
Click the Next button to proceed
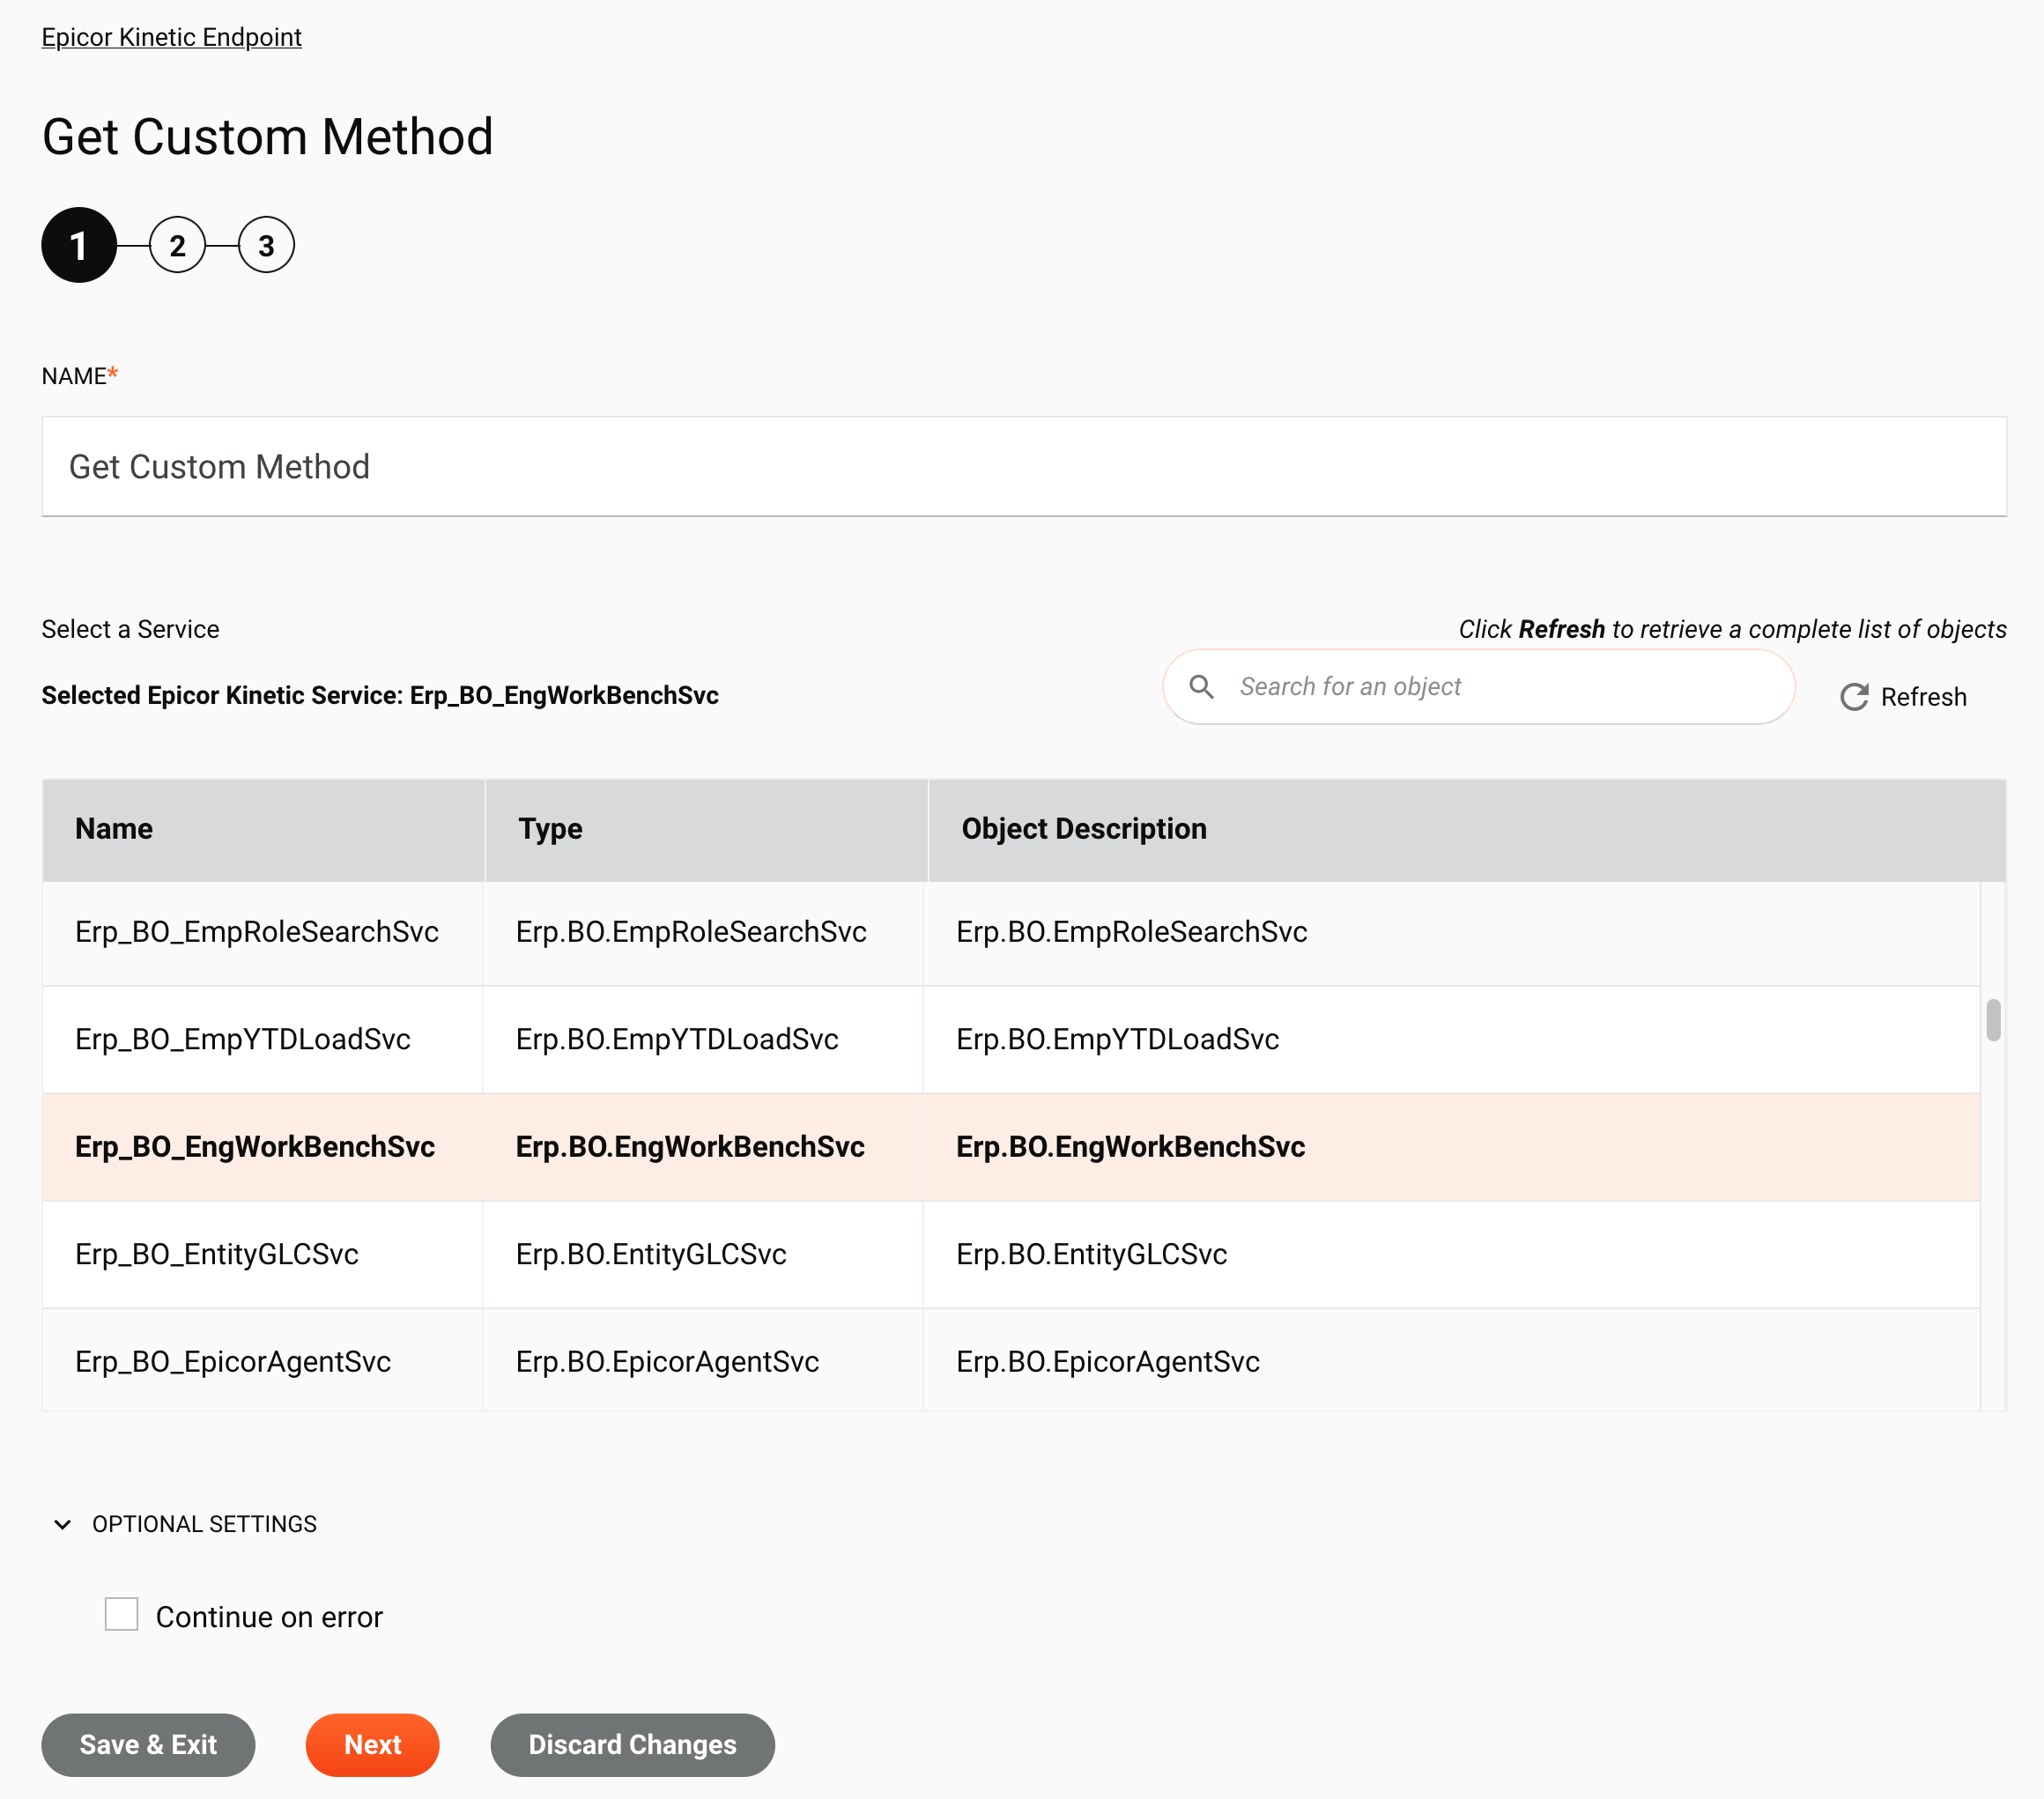click(x=372, y=1743)
